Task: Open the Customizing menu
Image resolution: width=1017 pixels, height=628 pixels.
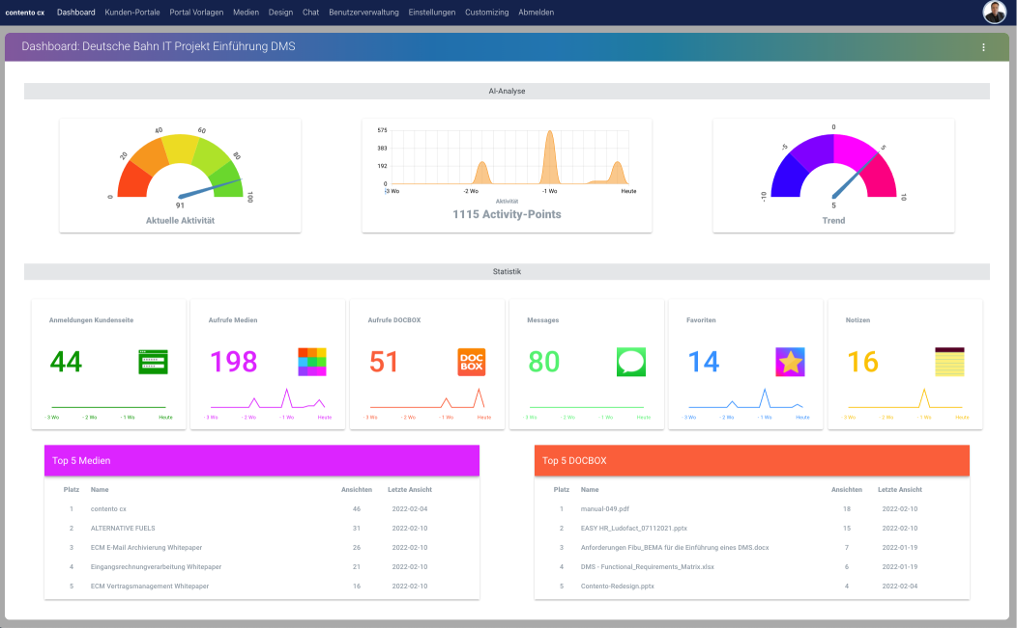Action: [487, 12]
